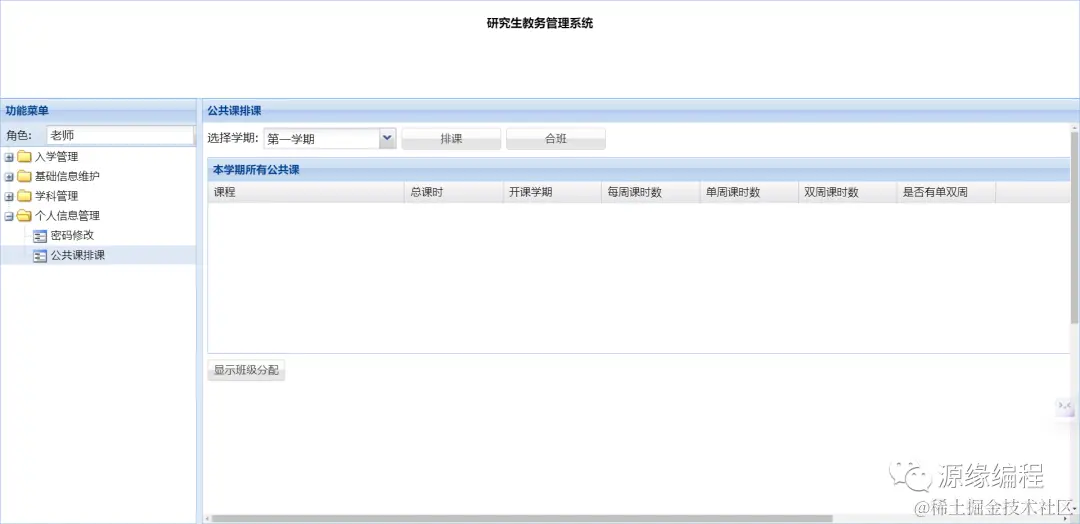The width and height of the screenshot is (1080, 524).
Task: Expand the 基础信息维护 tree node
Action: (9, 176)
